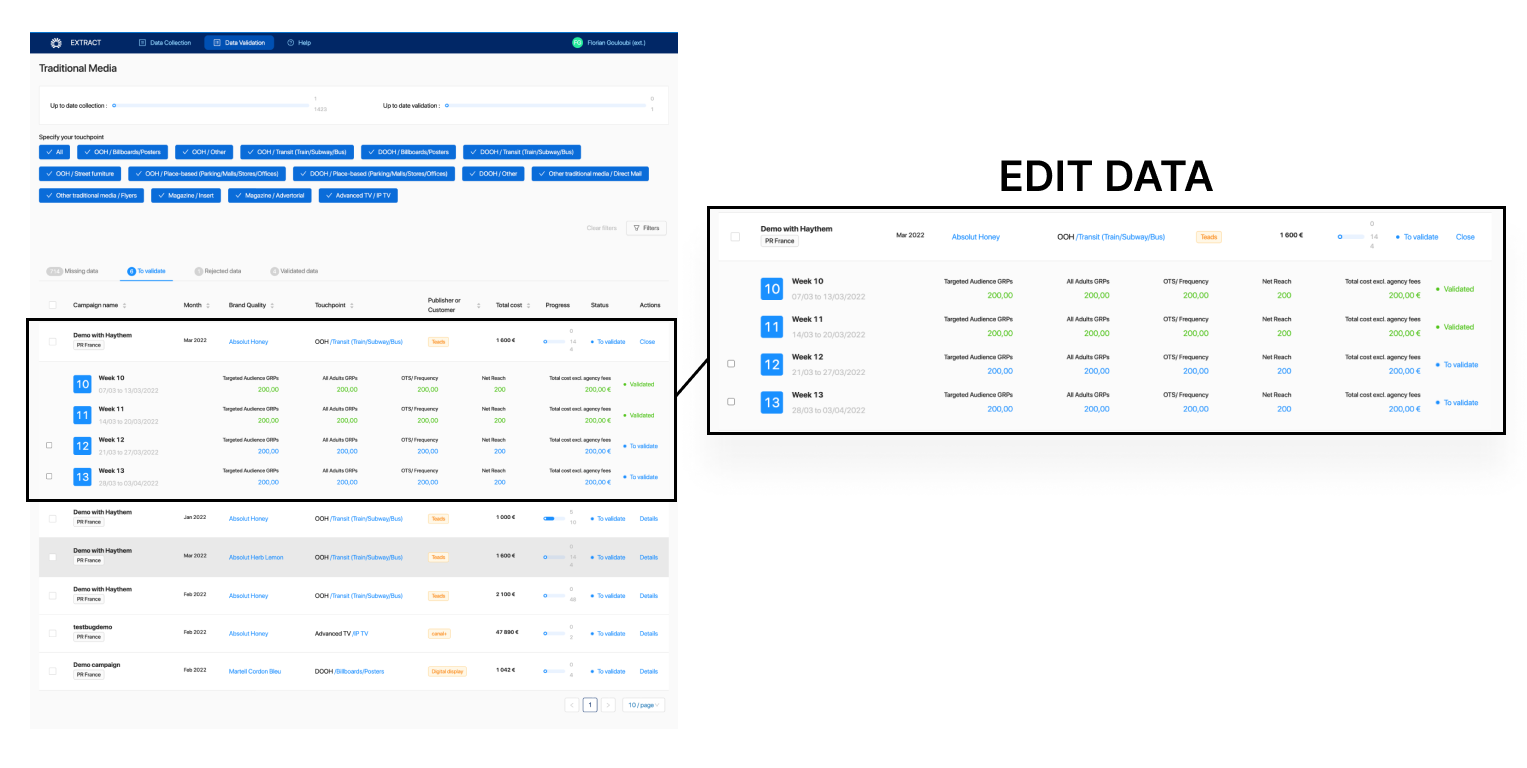Check the testbugdemo campaign checkbox
The width and height of the screenshot is (1527, 768).
click(52, 633)
